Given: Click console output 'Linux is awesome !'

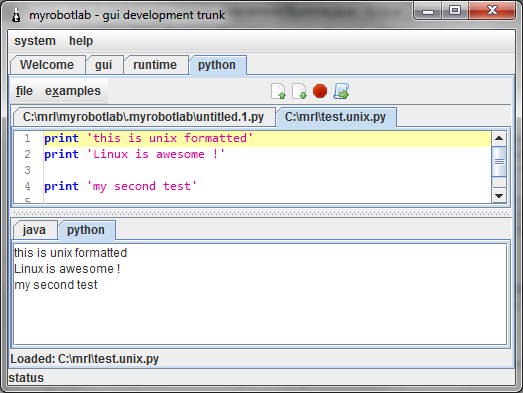Looking at the screenshot, I should (67, 269).
